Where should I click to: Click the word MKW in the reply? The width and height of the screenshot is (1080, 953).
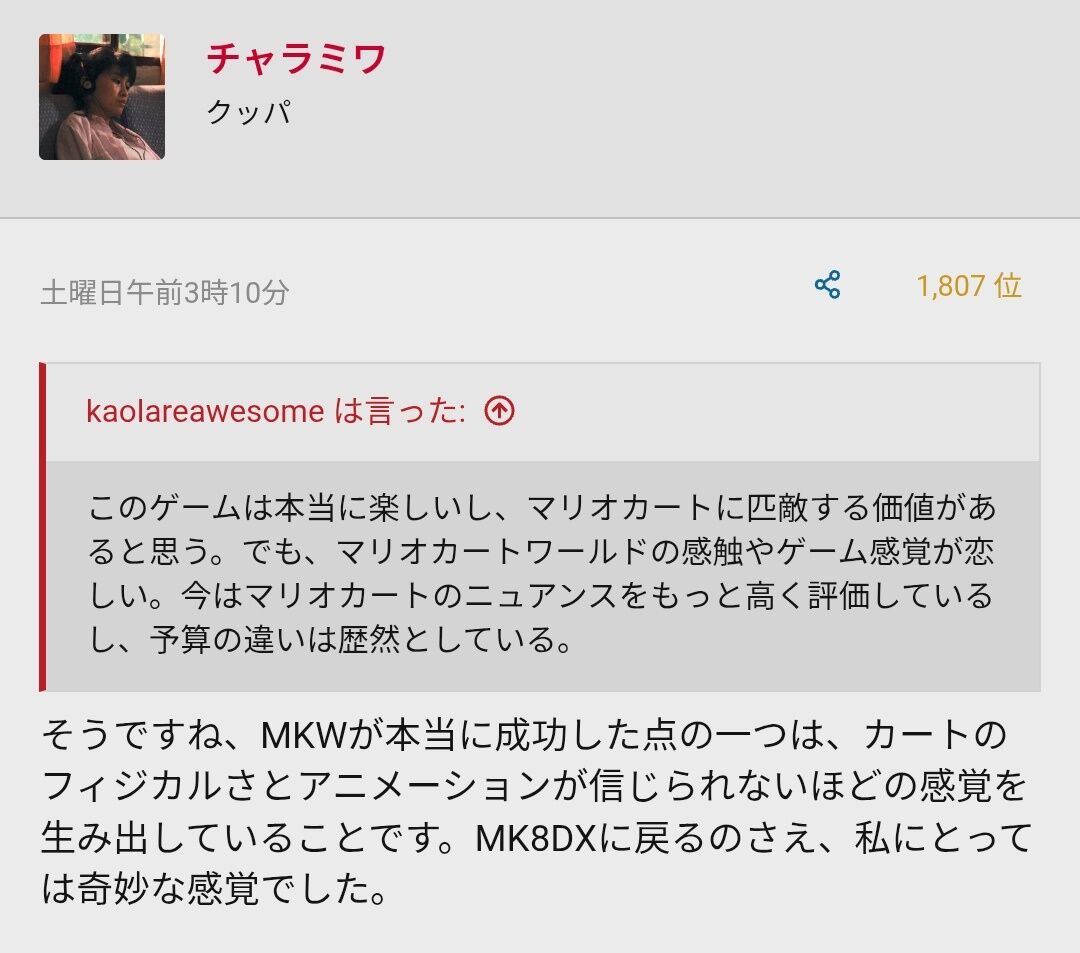click(x=303, y=735)
